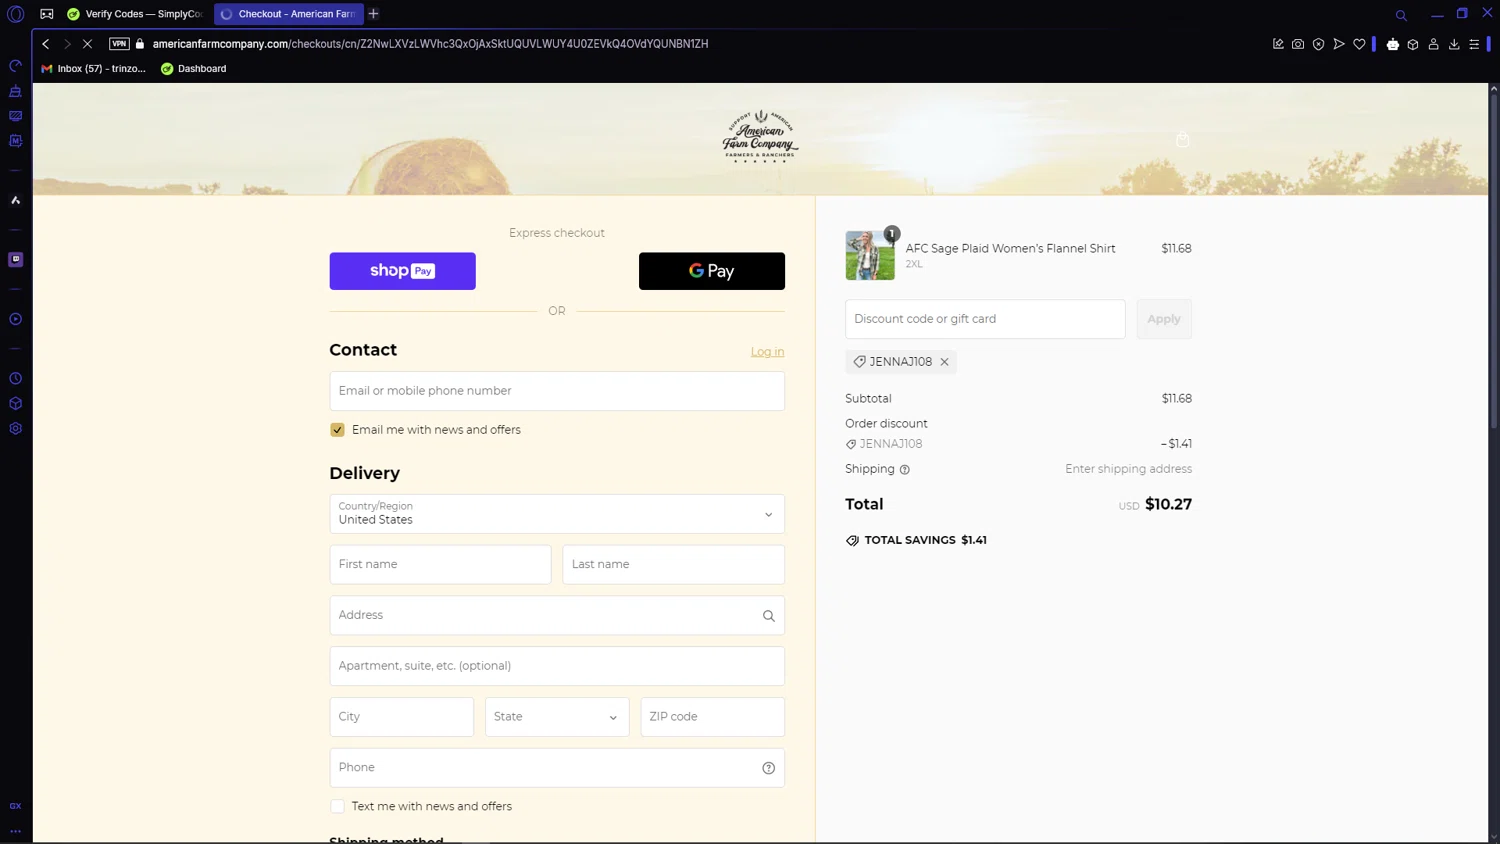The image size is (1500, 844).
Task: Open the Dashboard bookmark
Action: click(x=194, y=69)
